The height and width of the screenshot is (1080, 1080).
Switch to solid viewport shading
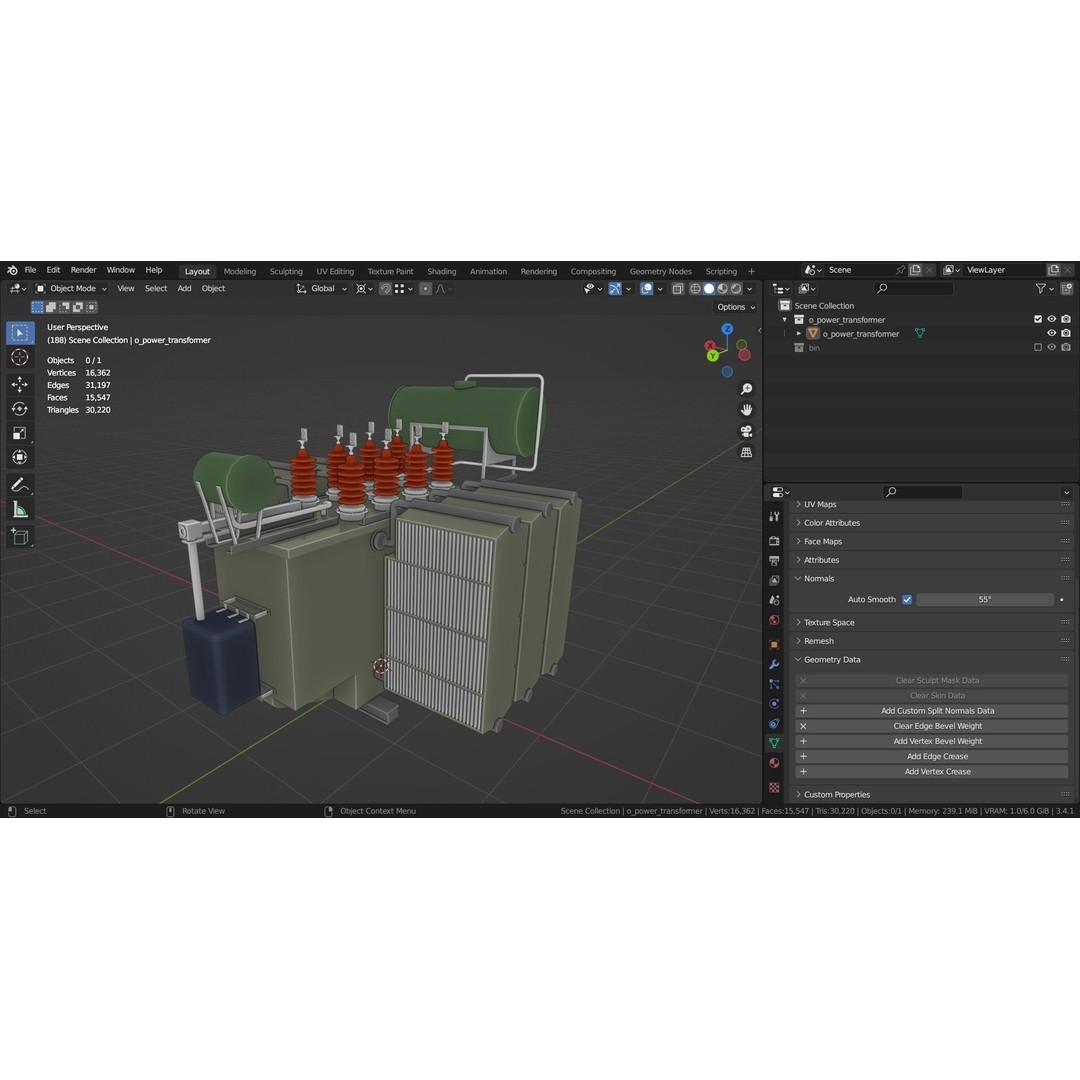coord(709,289)
